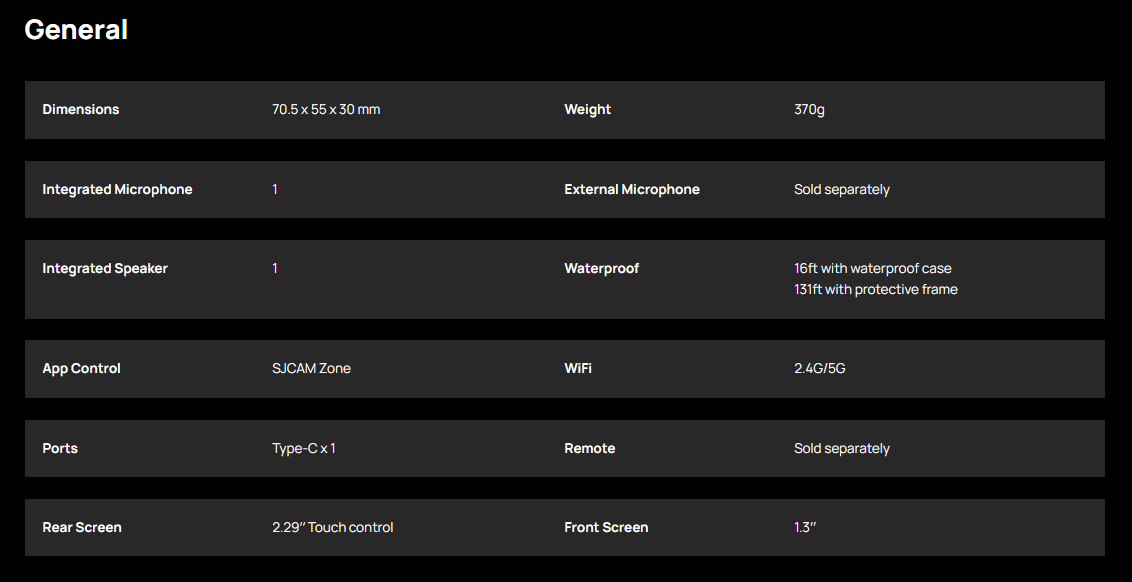Click the 131ft with protective frame text
Screen dimensions: 1132x582
coord(876,289)
